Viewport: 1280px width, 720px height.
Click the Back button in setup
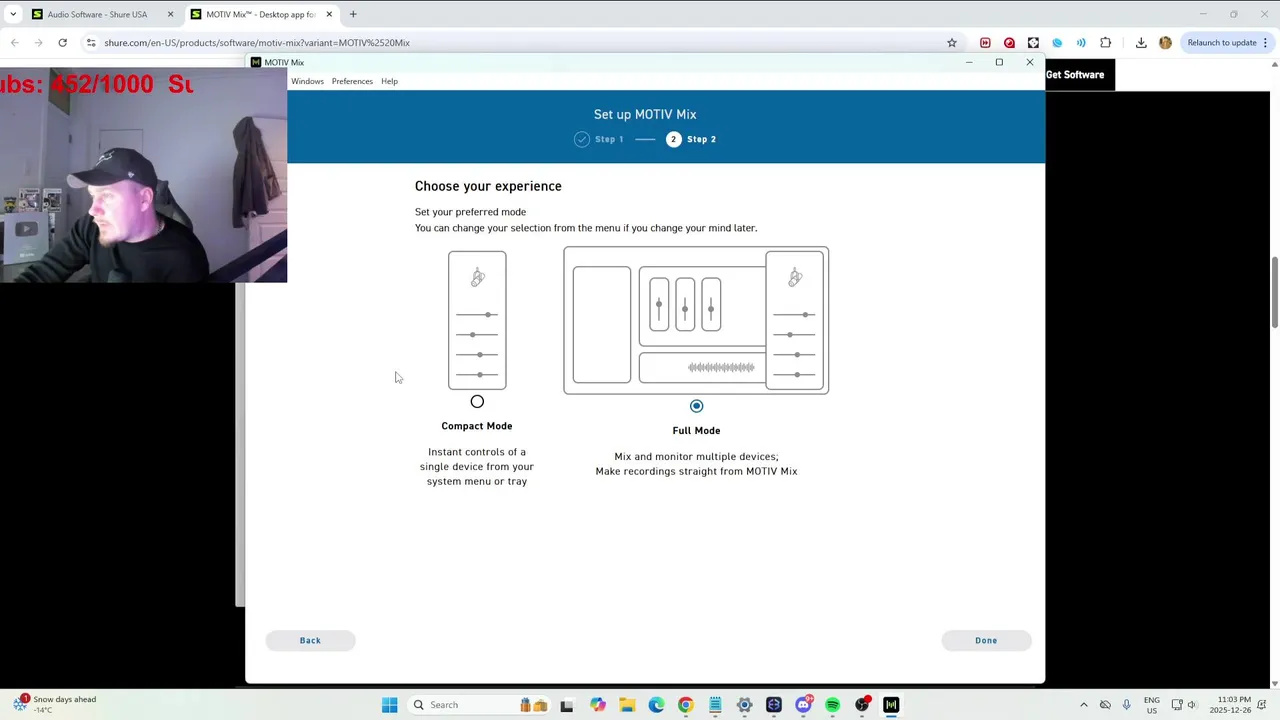[x=310, y=640]
